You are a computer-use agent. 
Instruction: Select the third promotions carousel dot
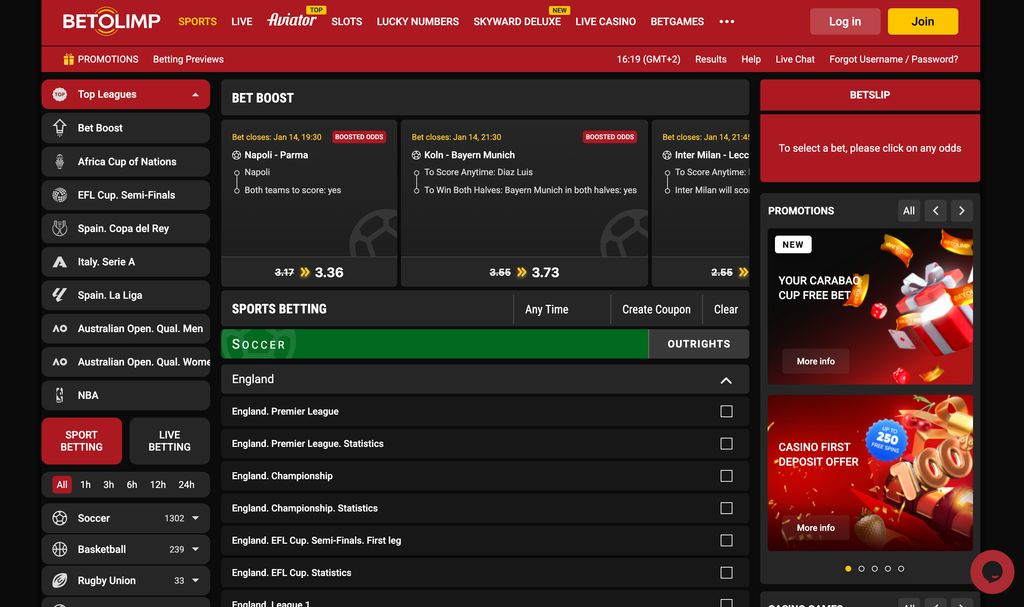pos(874,568)
